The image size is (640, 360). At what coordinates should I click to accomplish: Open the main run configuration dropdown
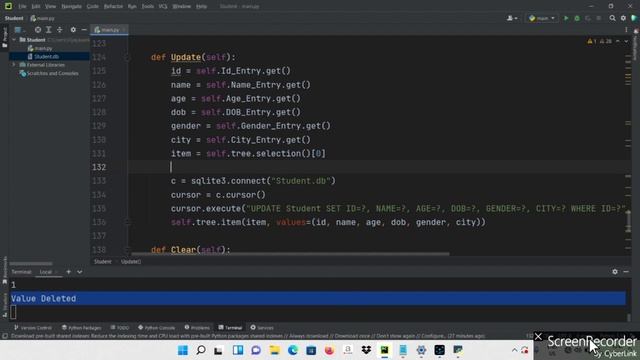pyautogui.click(x=542, y=18)
